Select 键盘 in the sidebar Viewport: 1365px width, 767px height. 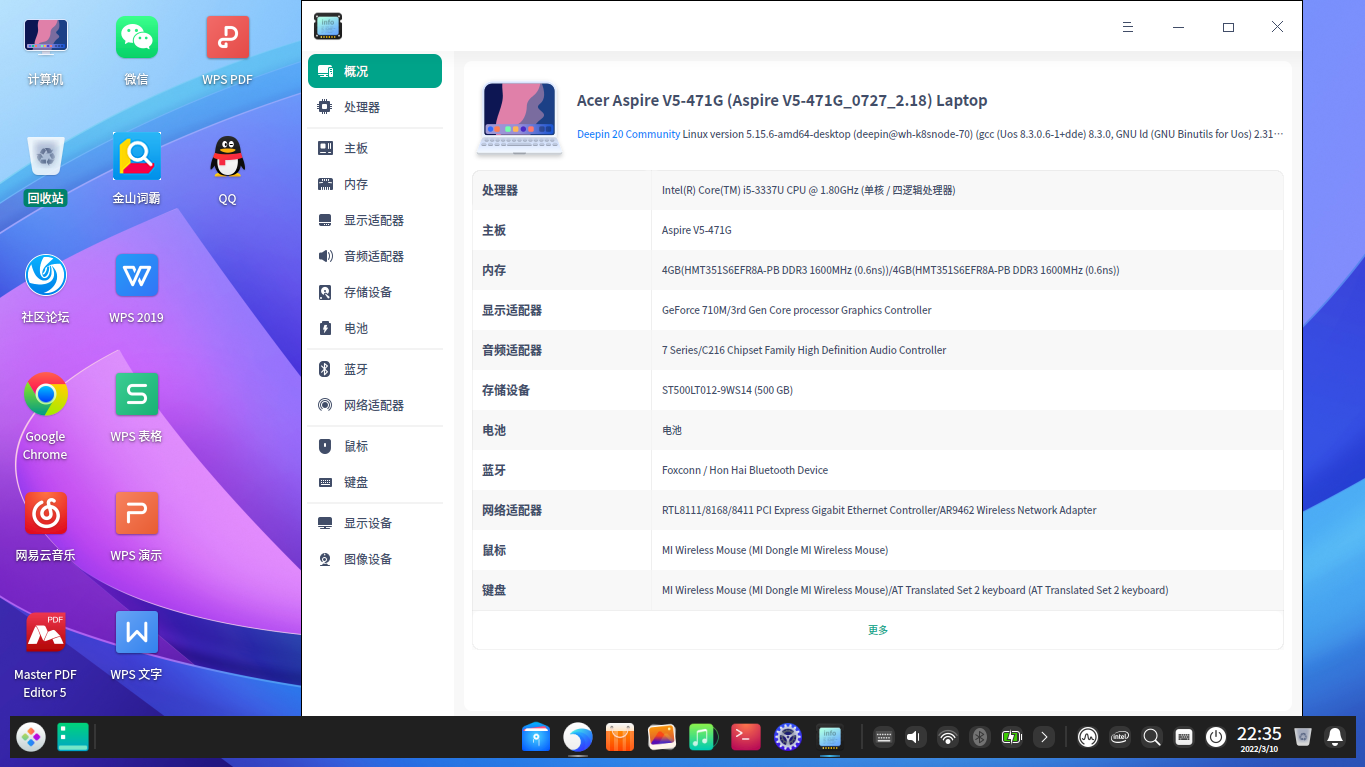click(x=375, y=482)
